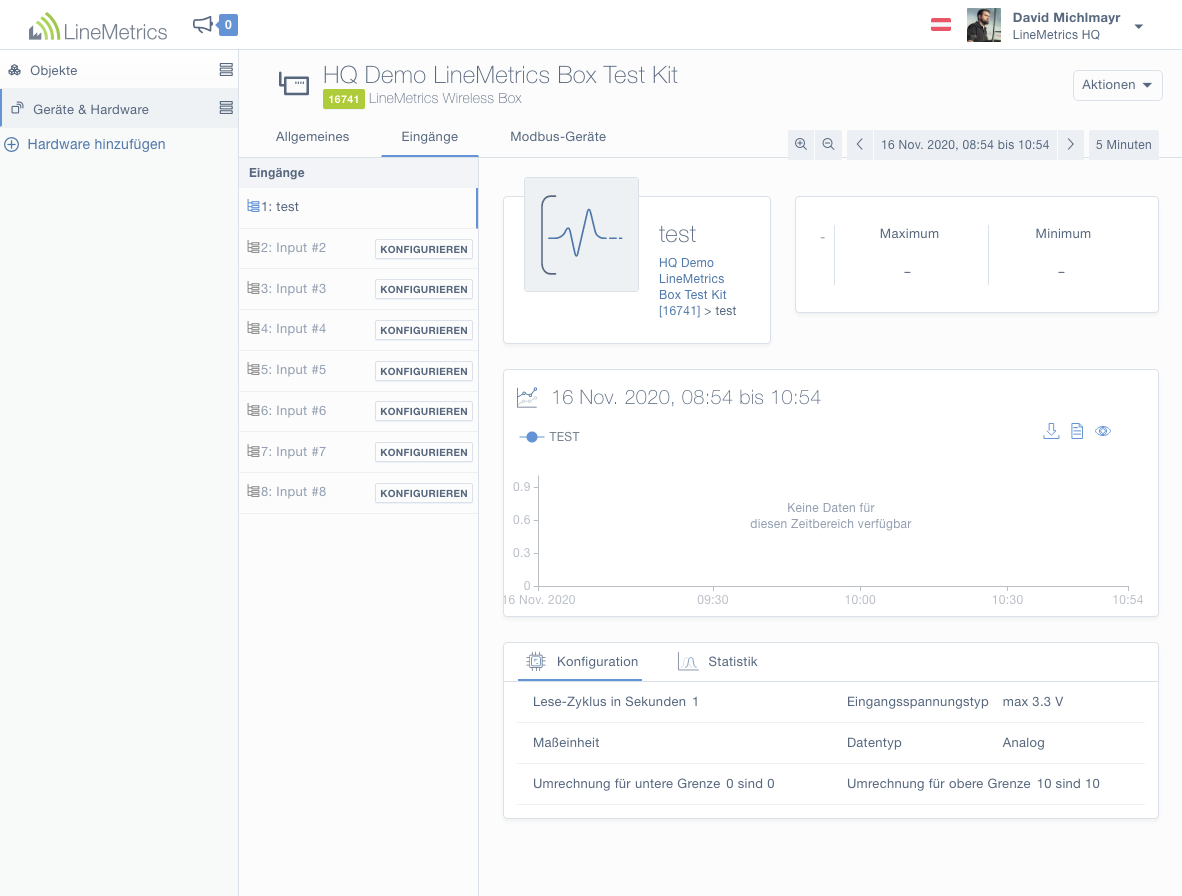
Task: Configure Input #6
Action: [x=424, y=411]
